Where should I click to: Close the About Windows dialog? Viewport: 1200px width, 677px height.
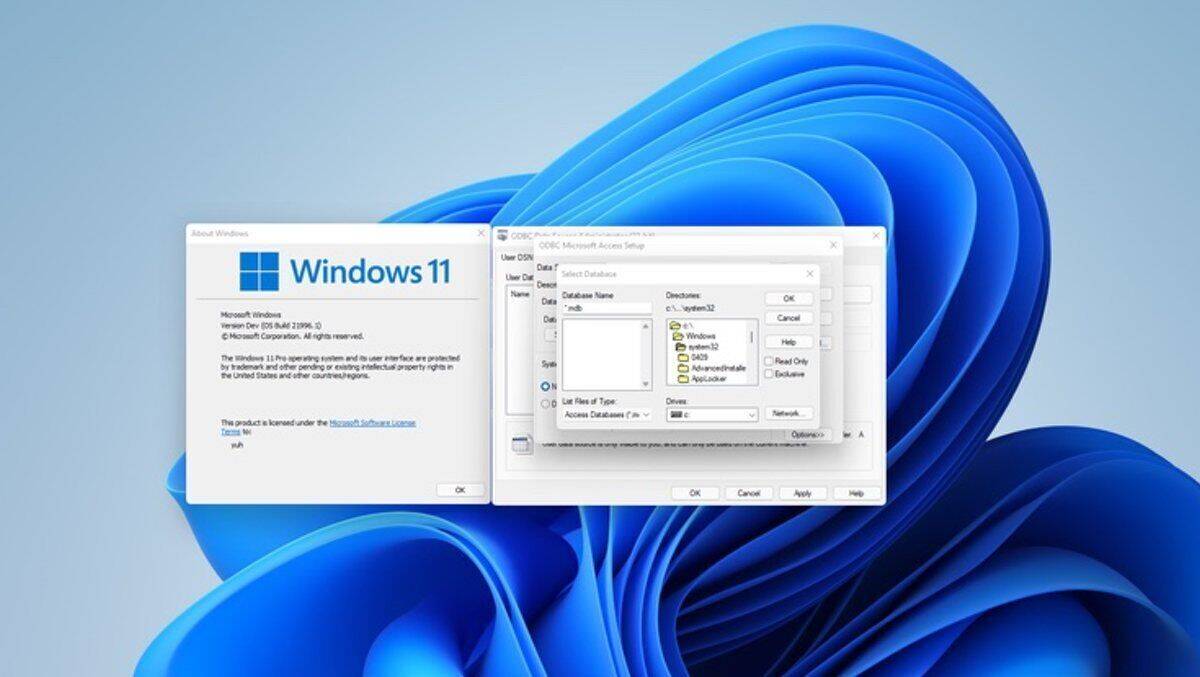click(x=481, y=233)
